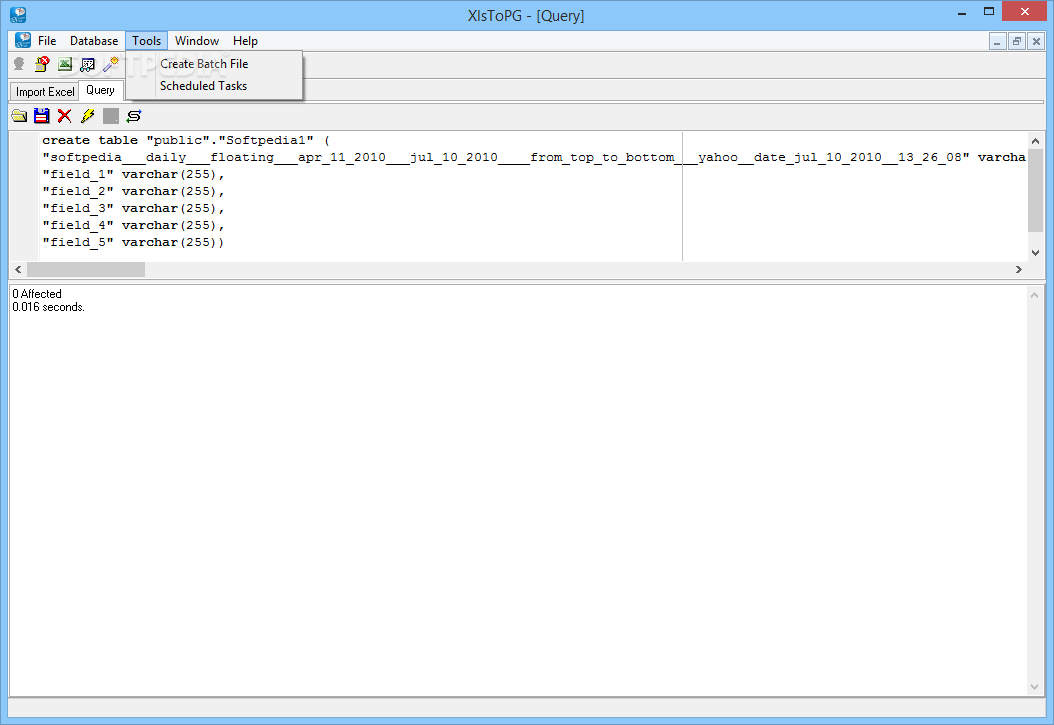
Task: Click the "field_3" varchar(255) line
Action: (x=133, y=208)
